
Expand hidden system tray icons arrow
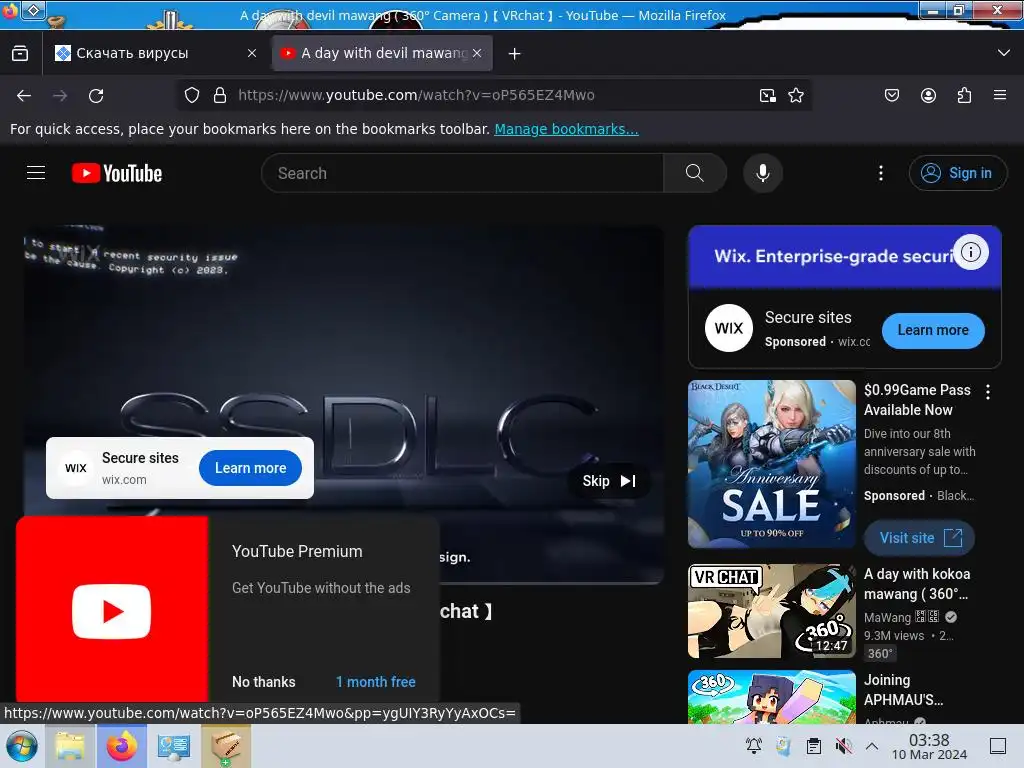point(872,746)
